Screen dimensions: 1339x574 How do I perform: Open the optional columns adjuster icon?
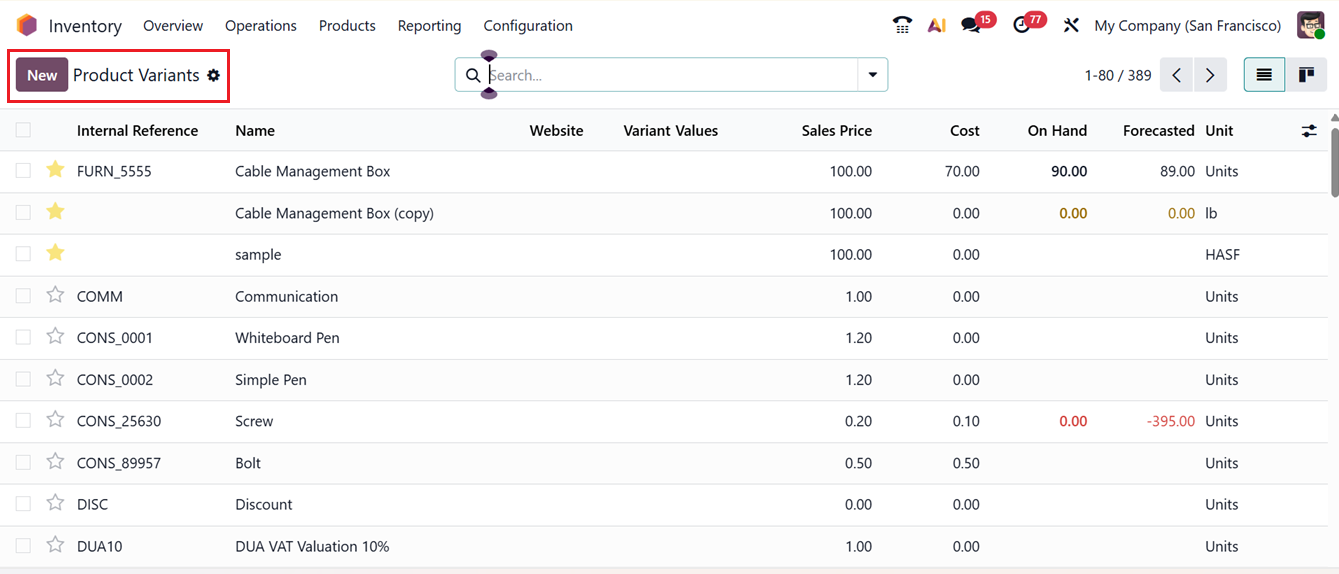1309,131
